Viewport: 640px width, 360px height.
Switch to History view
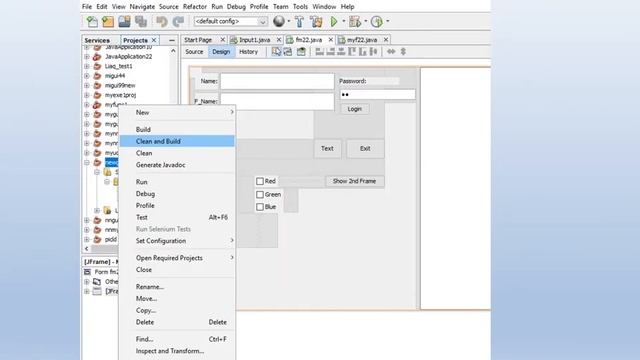pos(249,51)
